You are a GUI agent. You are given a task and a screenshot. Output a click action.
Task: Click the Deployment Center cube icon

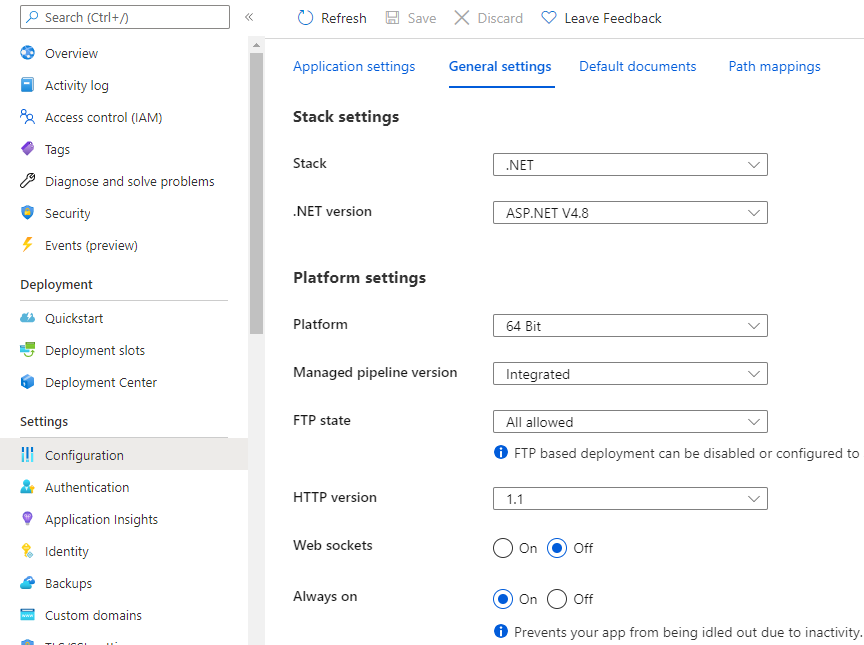pos(28,382)
